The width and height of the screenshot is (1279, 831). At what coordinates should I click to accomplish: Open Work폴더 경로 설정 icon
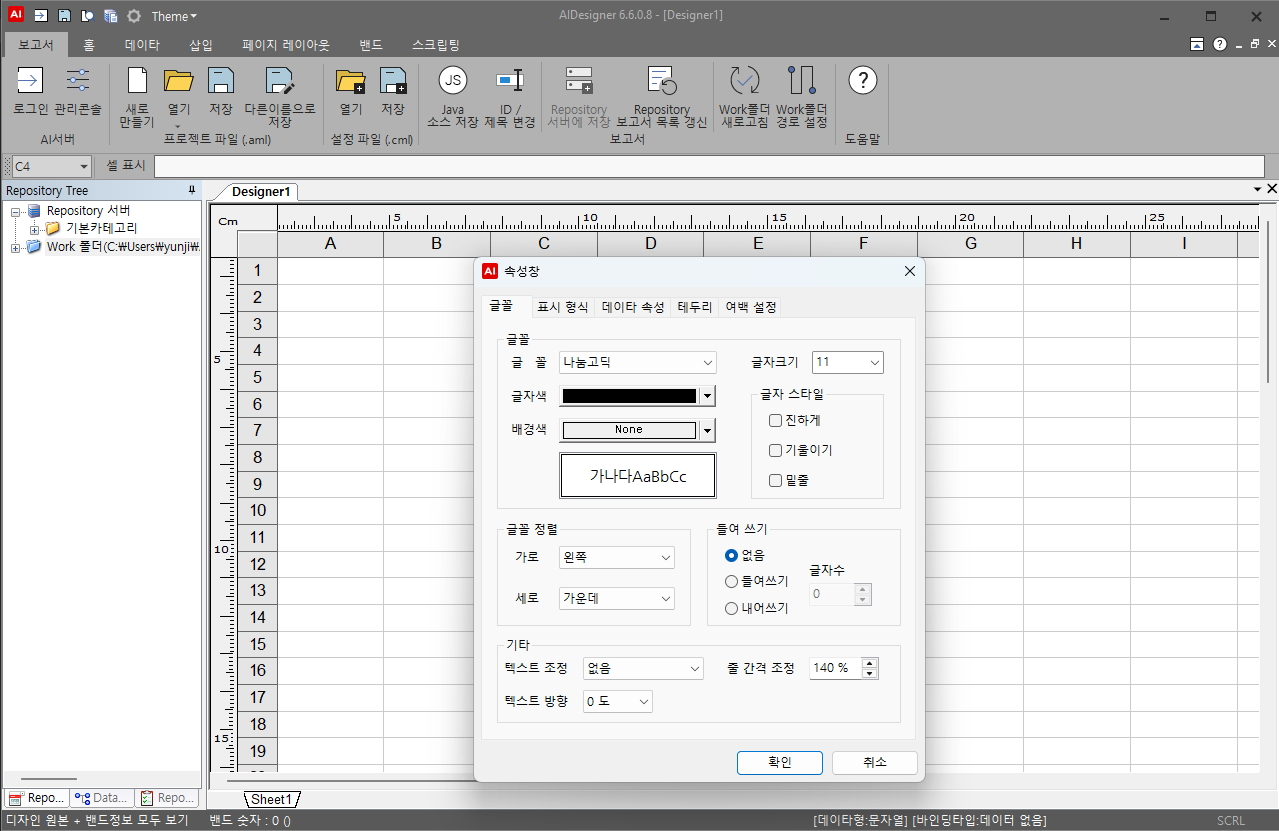tap(801, 82)
